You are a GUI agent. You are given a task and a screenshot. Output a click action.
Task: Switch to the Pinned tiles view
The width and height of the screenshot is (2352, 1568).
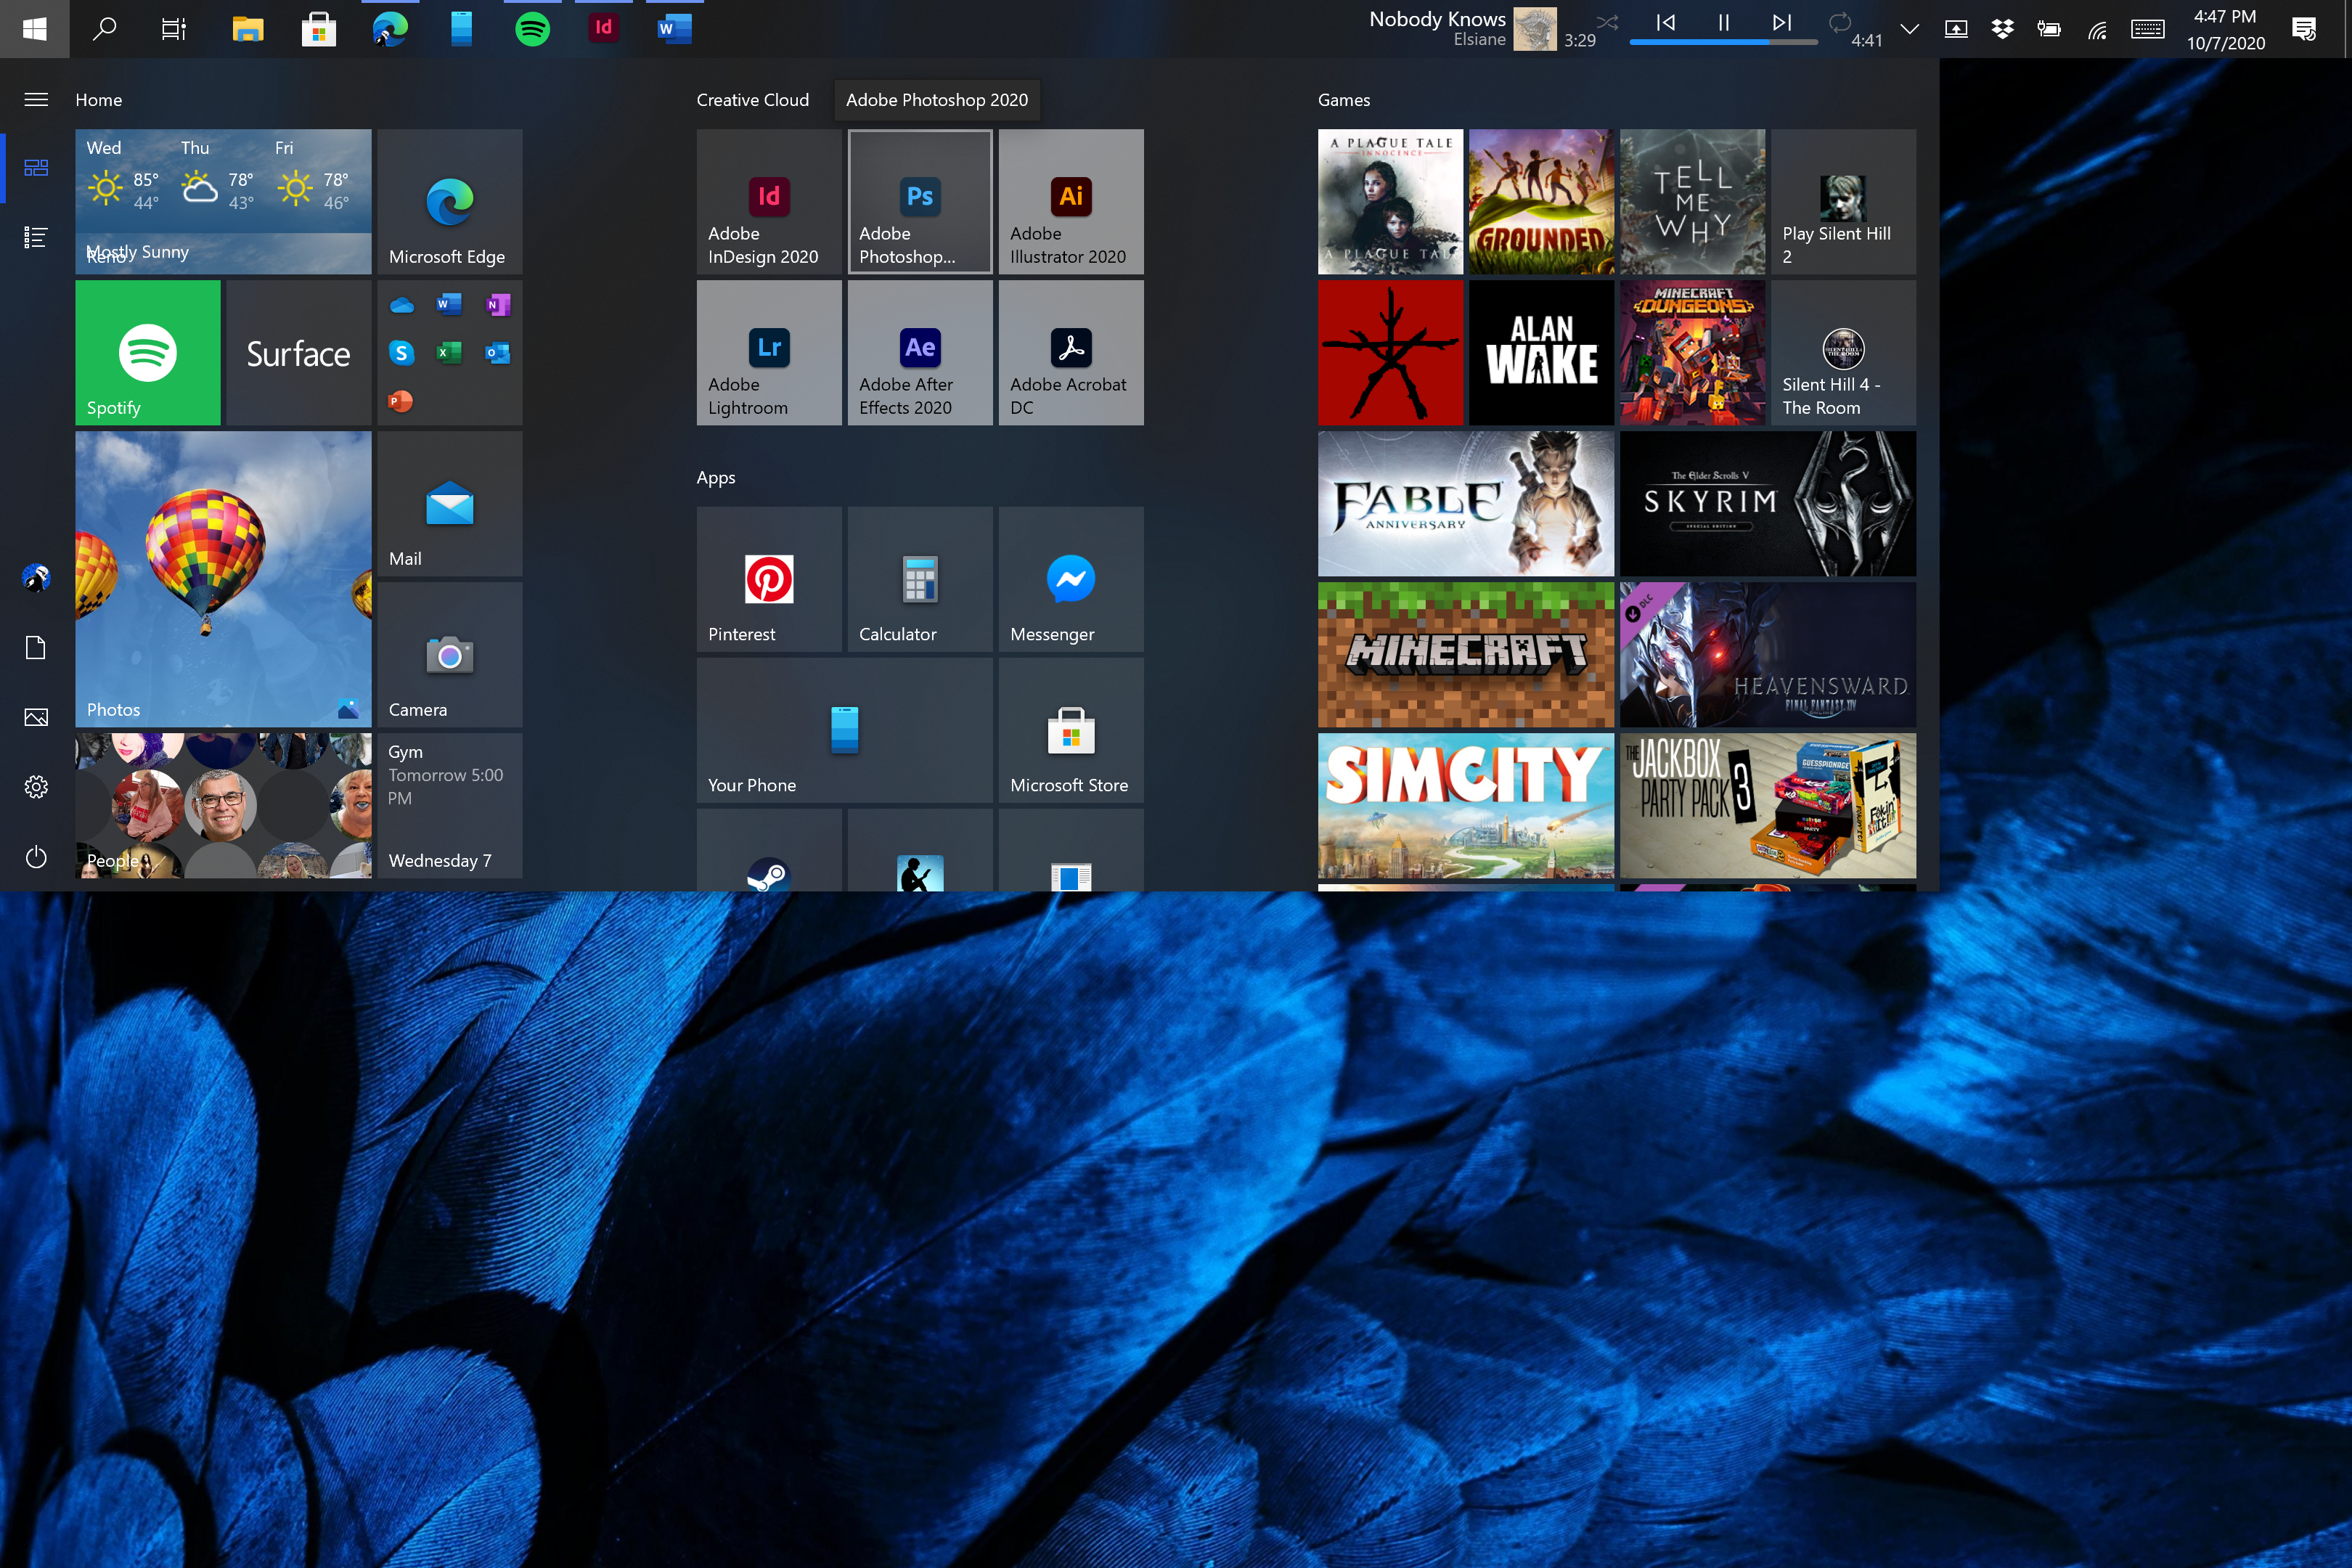click(x=36, y=167)
